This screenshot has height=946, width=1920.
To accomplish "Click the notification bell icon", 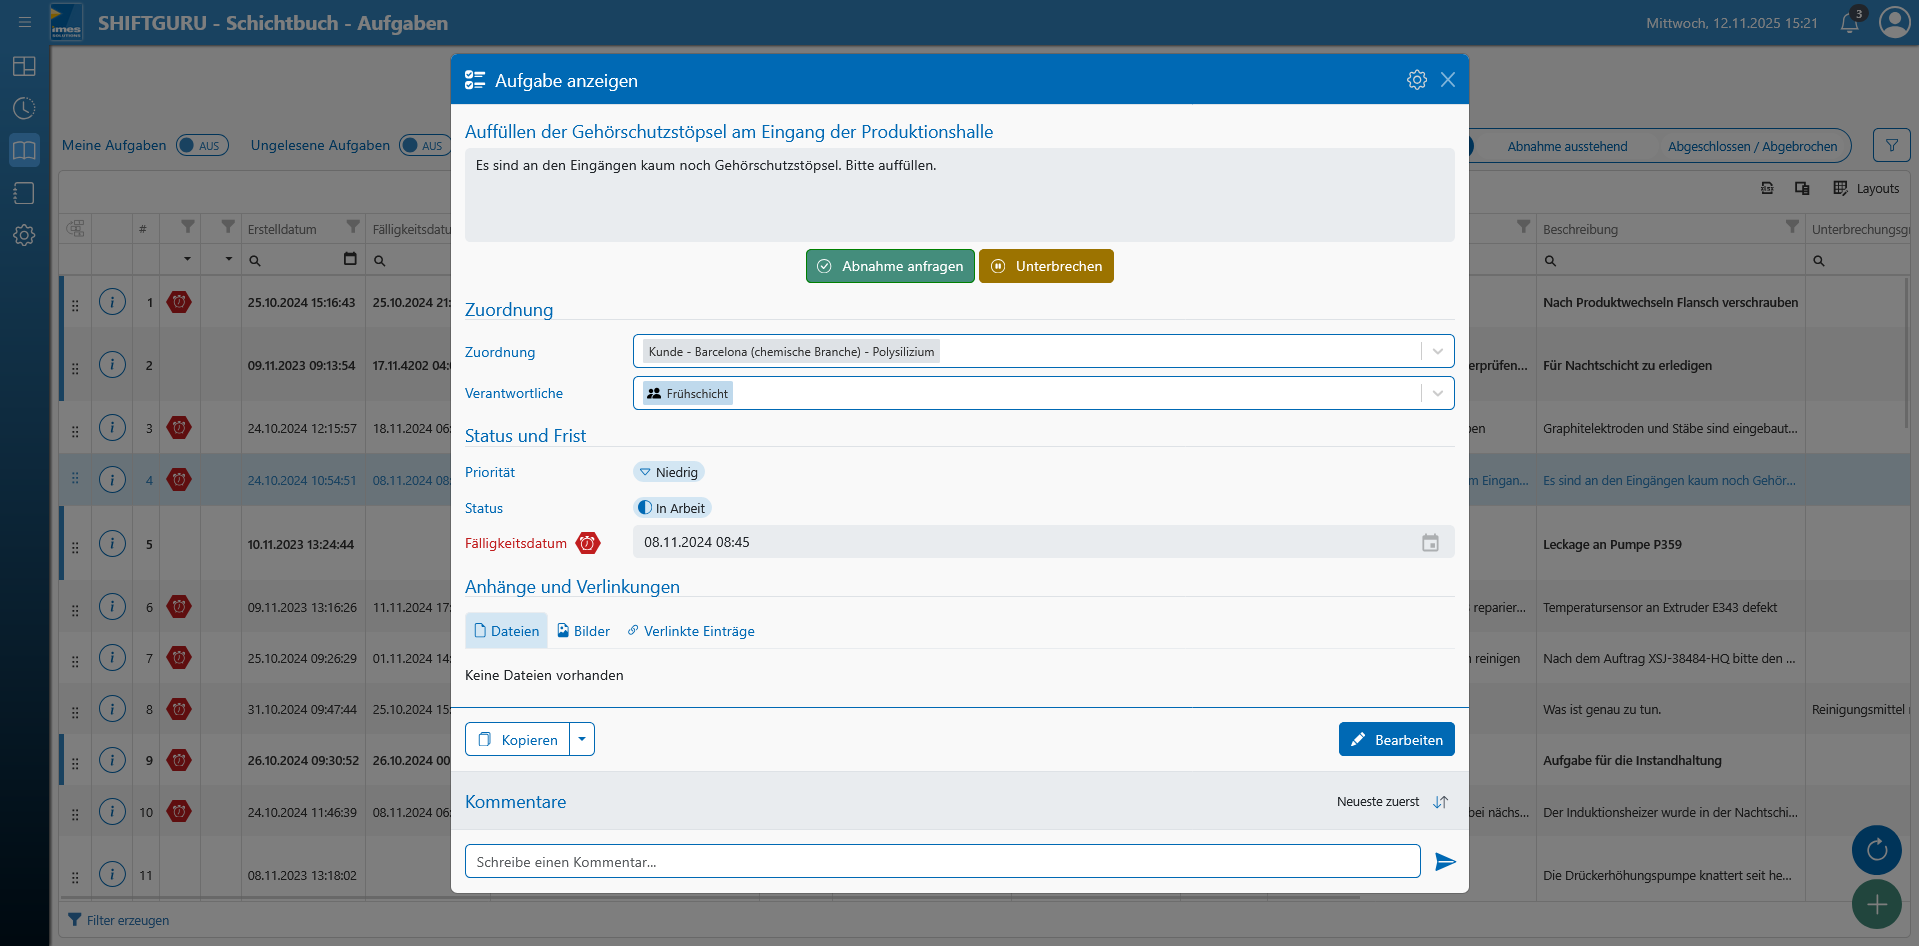I will point(1849,23).
